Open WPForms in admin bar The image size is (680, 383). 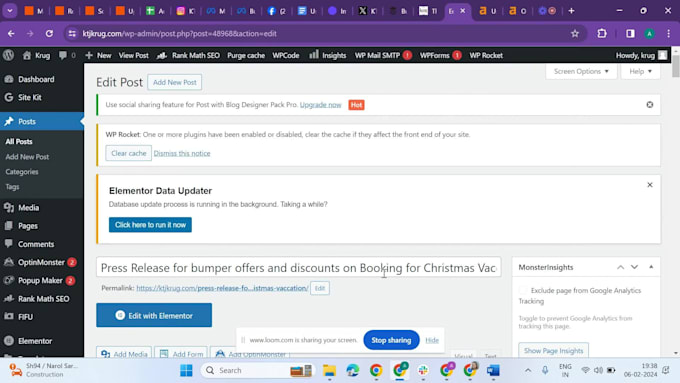[440, 56]
